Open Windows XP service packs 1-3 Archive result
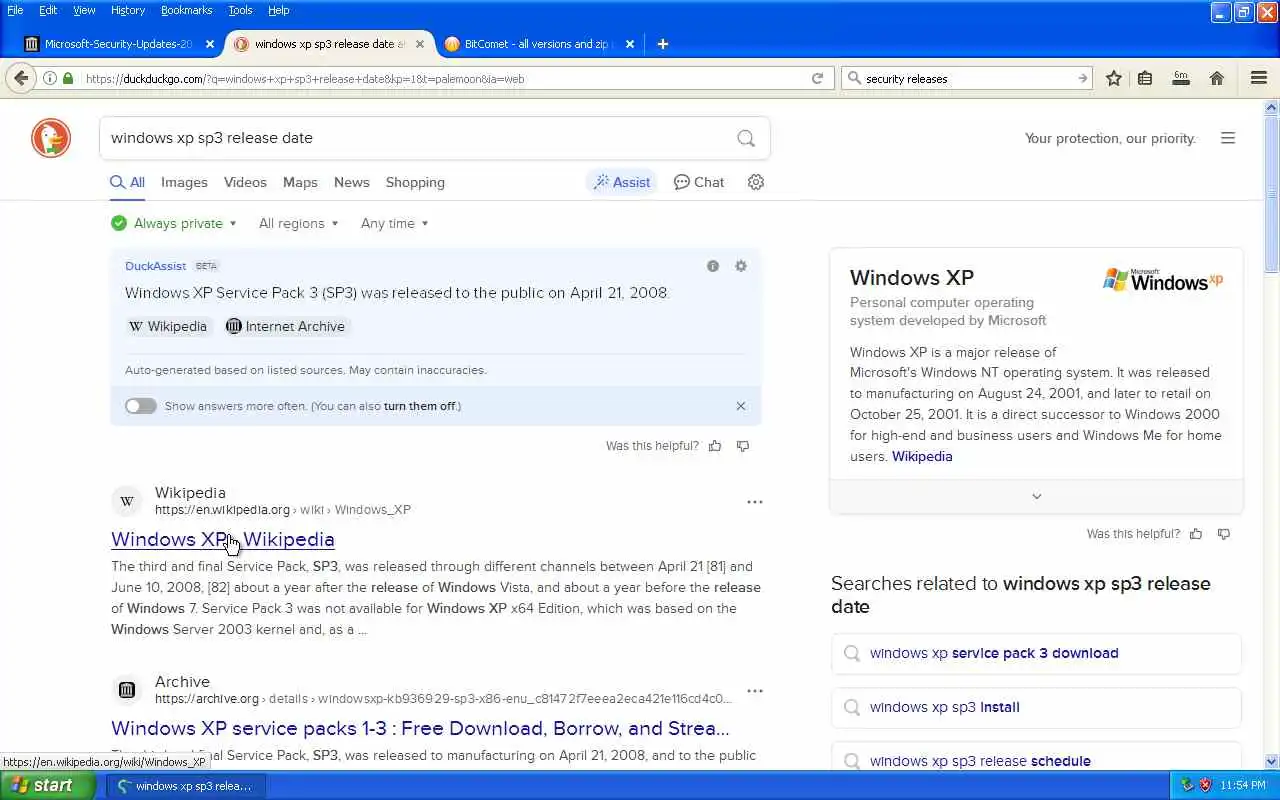This screenshot has width=1280, height=800. (x=420, y=728)
